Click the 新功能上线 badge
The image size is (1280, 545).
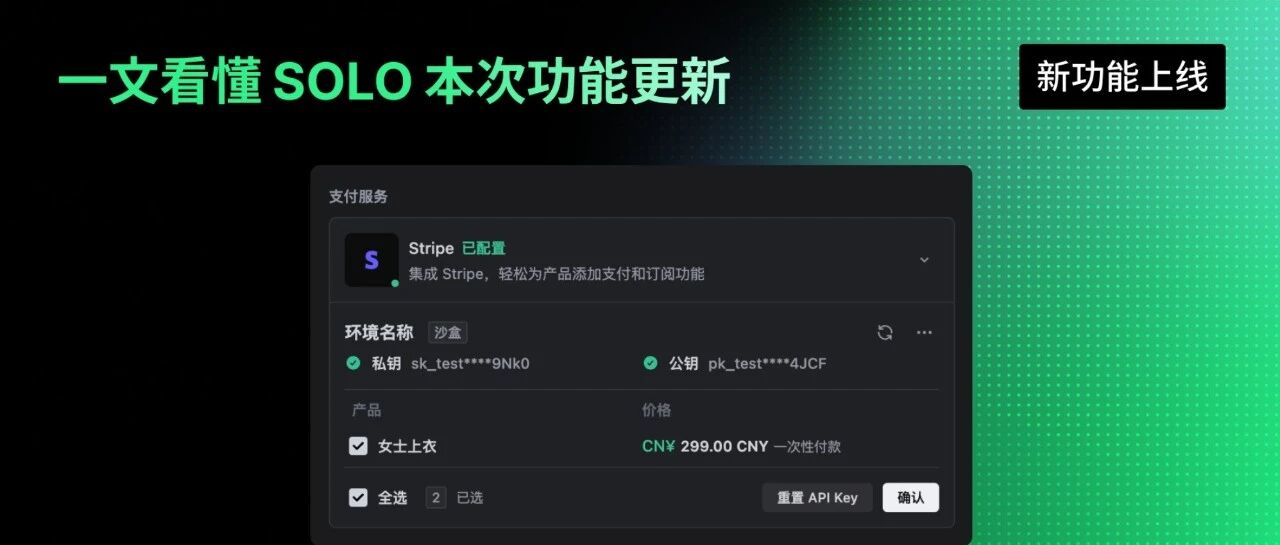point(1122,77)
